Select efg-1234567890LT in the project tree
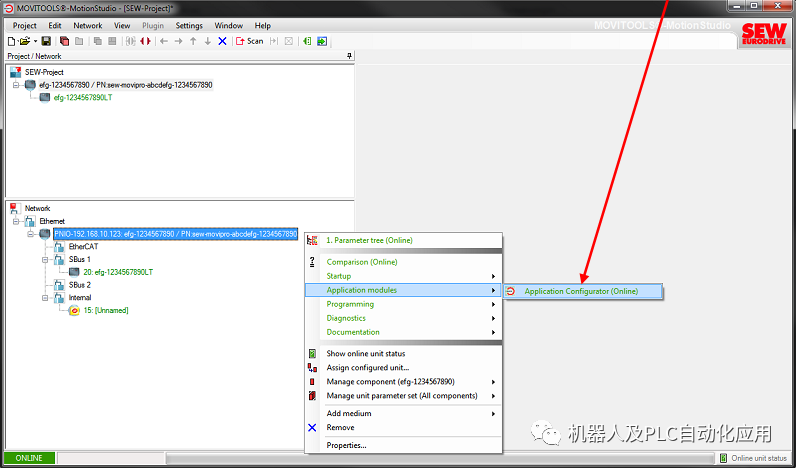 [83, 98]
